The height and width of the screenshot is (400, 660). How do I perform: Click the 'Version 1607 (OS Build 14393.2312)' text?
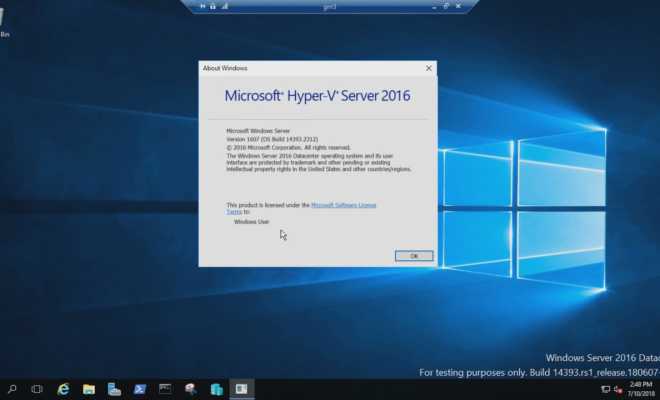272,139
